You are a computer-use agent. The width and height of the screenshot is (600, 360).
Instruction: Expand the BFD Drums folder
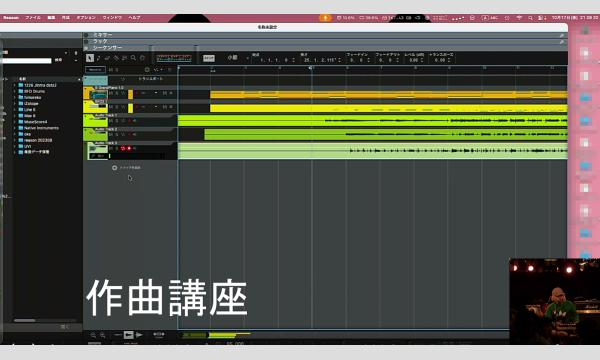pos(15,91)
